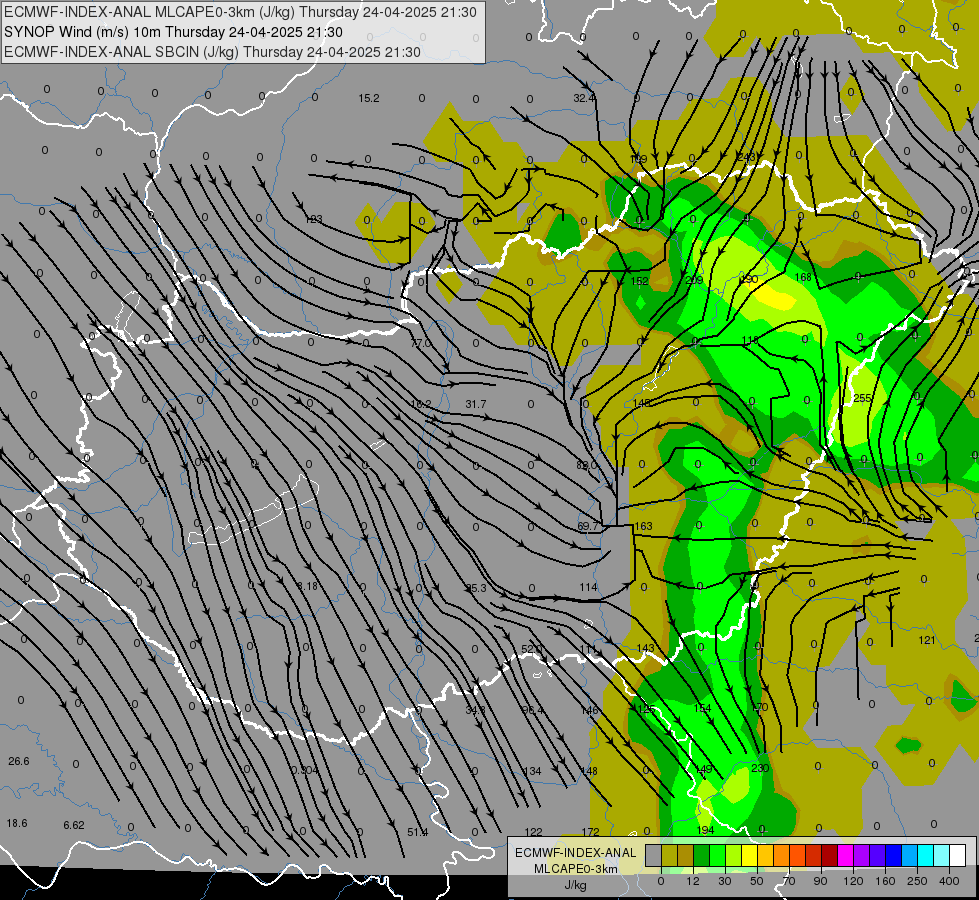Click the SYNOP Wind 10m title line

tap(173, 32)
